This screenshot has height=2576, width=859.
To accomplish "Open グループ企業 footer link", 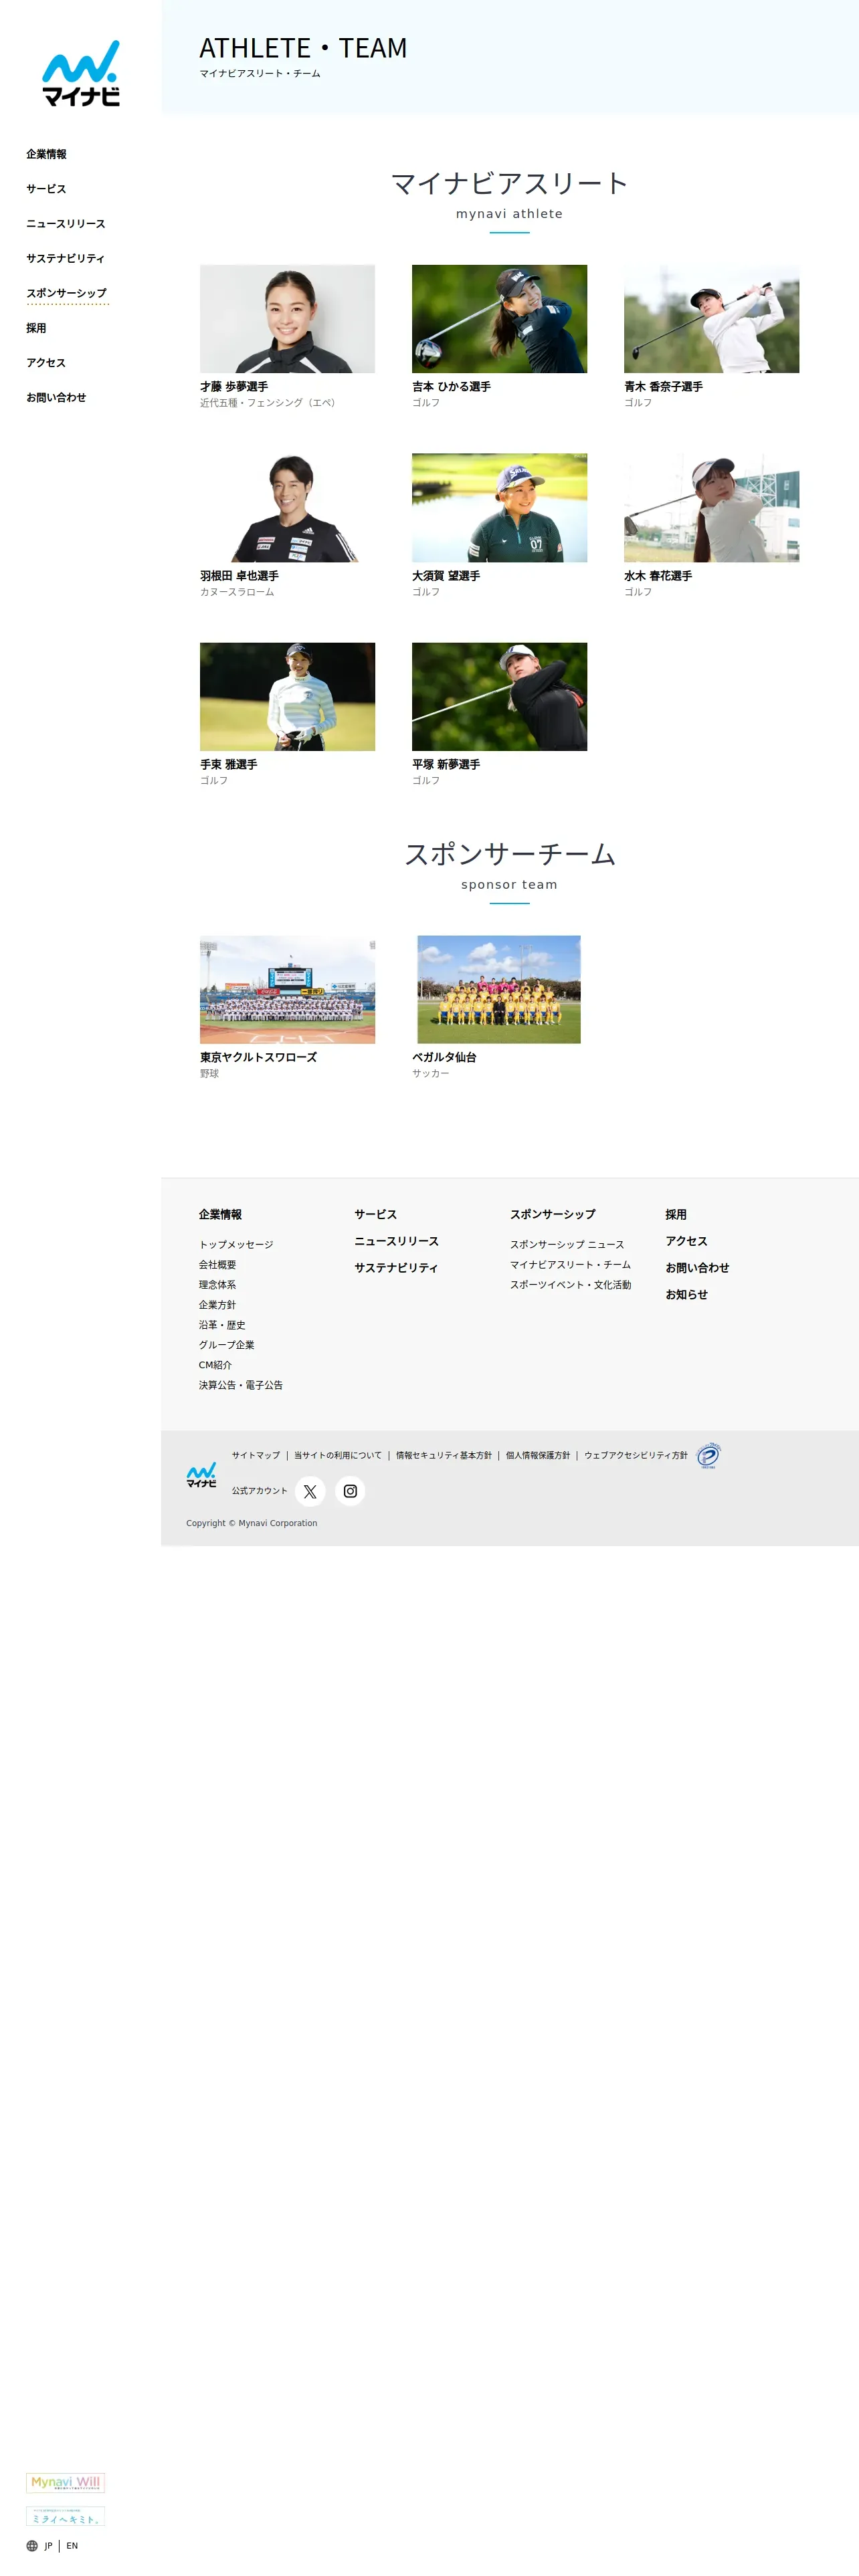I will (x=226, y=1345).
